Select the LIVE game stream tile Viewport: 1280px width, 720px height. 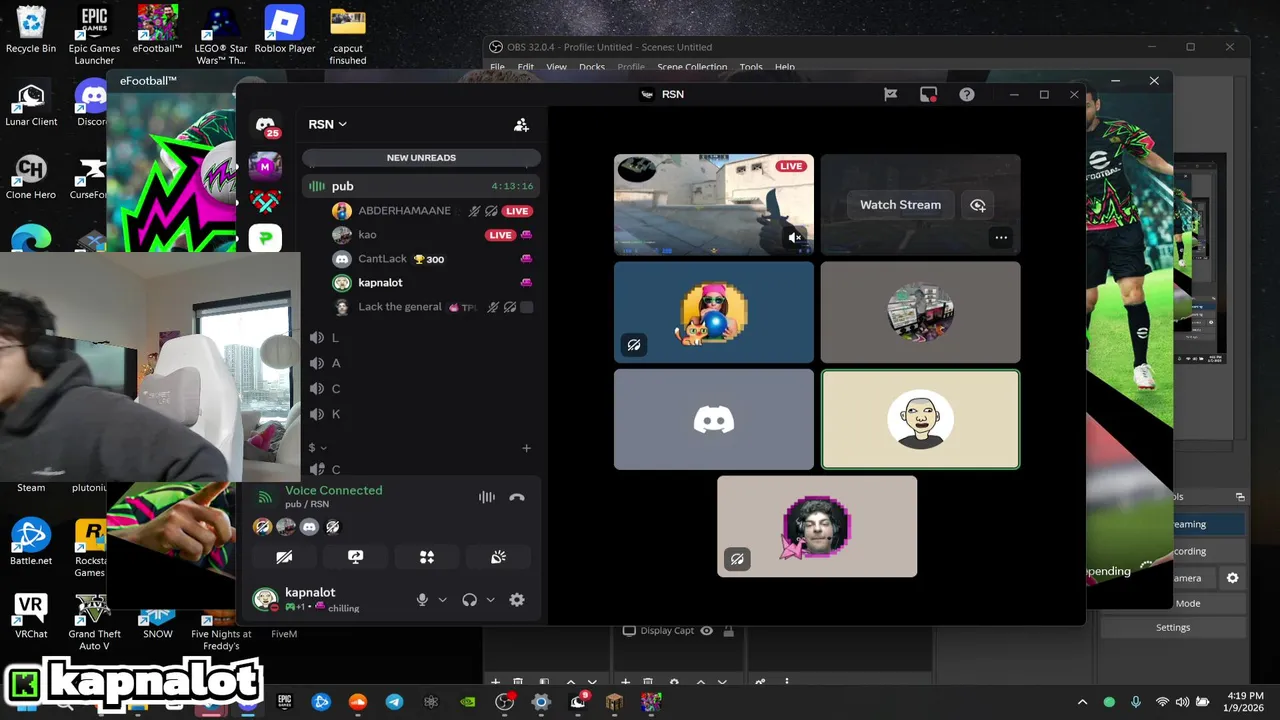coord(714,205)
